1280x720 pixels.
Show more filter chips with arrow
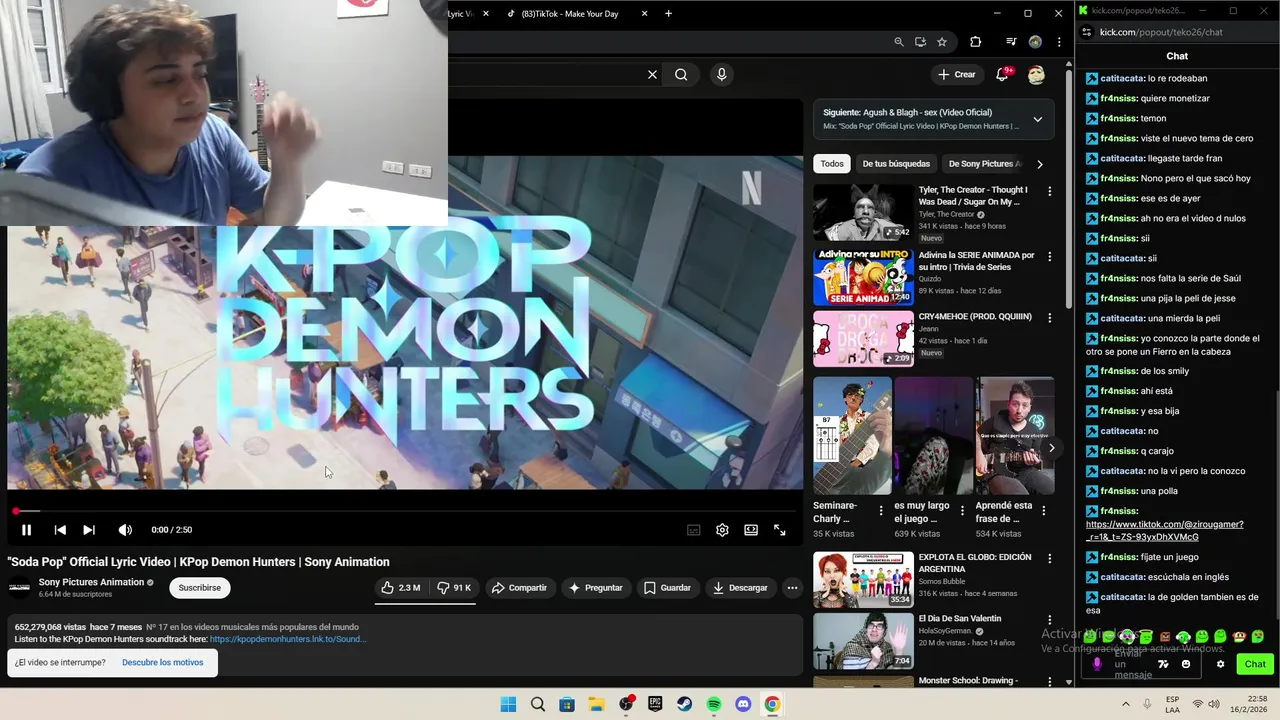[1040, 164]
